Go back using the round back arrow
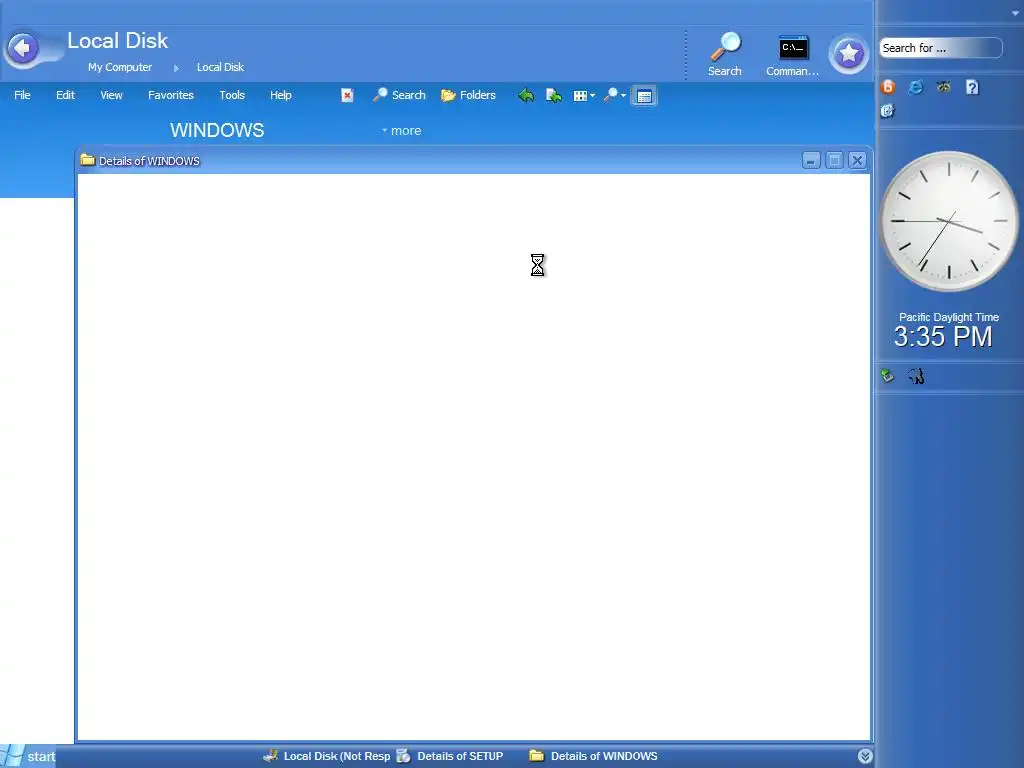1024x768 pixels. click(x=23, y=48)
